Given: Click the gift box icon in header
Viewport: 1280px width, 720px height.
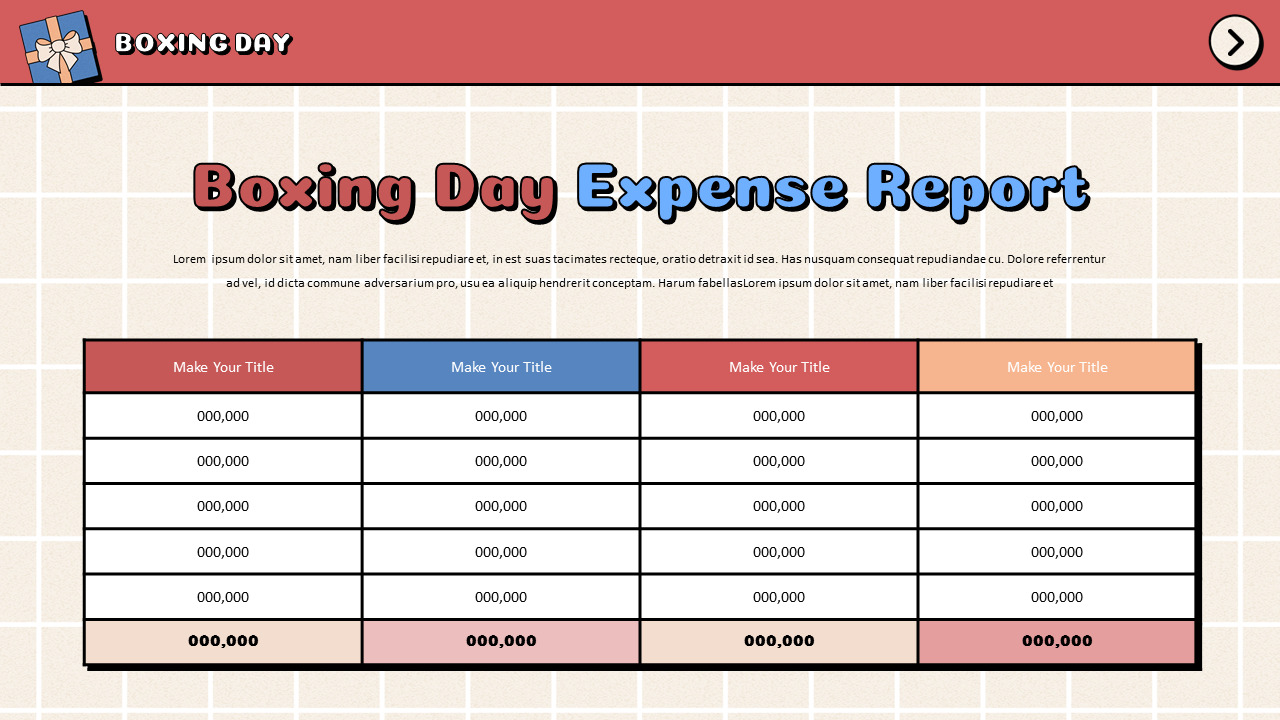Looking at the screenshot, I should tap(57, 45).
